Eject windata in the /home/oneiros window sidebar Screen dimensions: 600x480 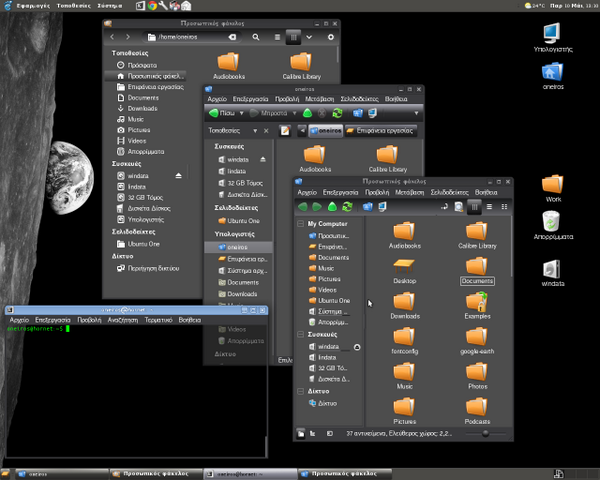click(178, 176)
